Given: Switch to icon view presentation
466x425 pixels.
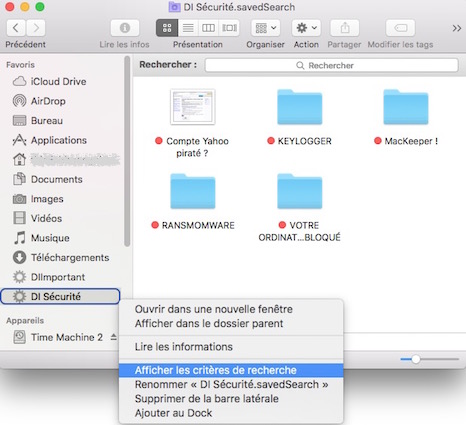Looking at the screenshot, I should pyautogui.click(x=167, y=28).
